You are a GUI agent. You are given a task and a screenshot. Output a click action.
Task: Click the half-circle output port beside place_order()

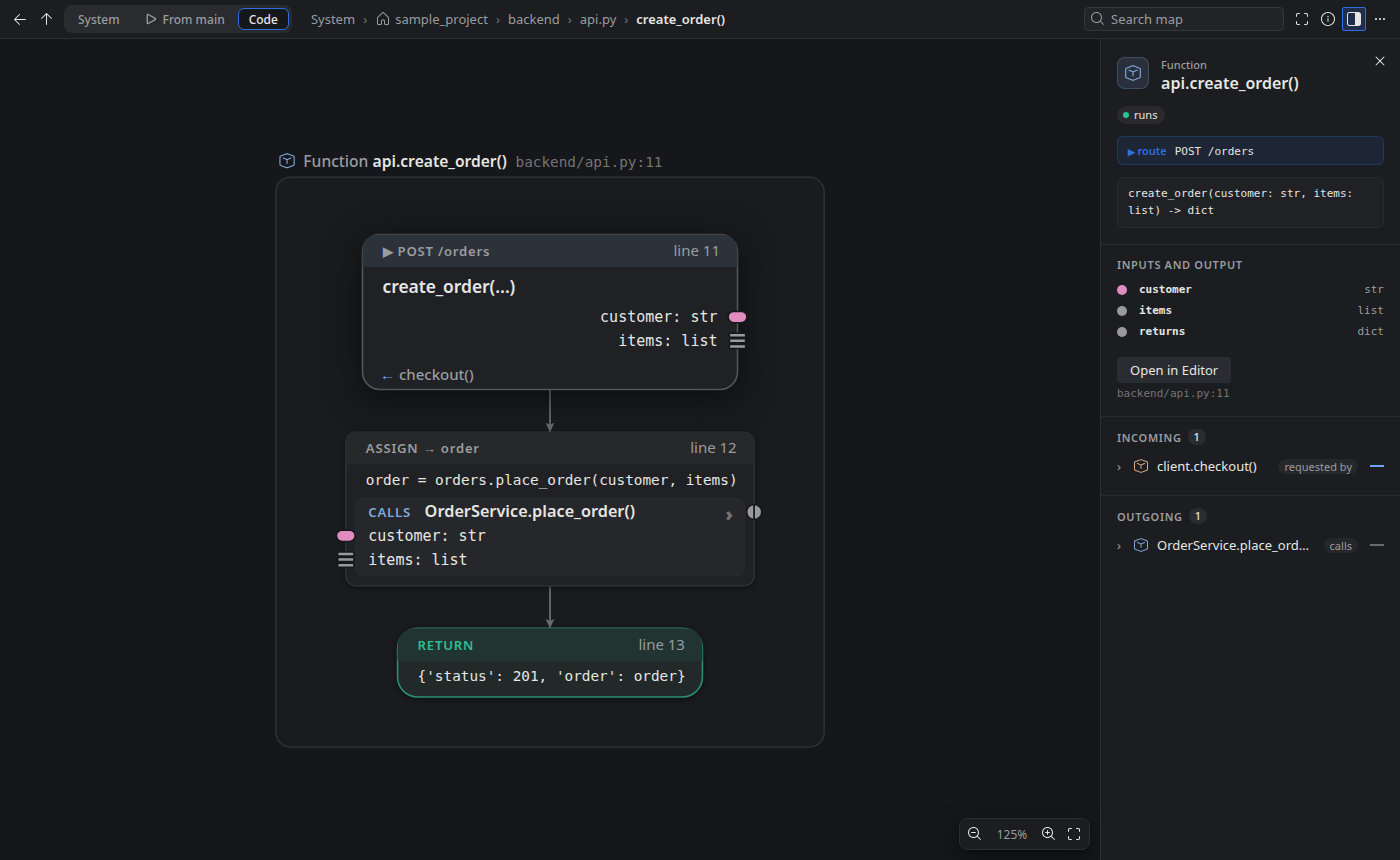[x=754, y=512]
